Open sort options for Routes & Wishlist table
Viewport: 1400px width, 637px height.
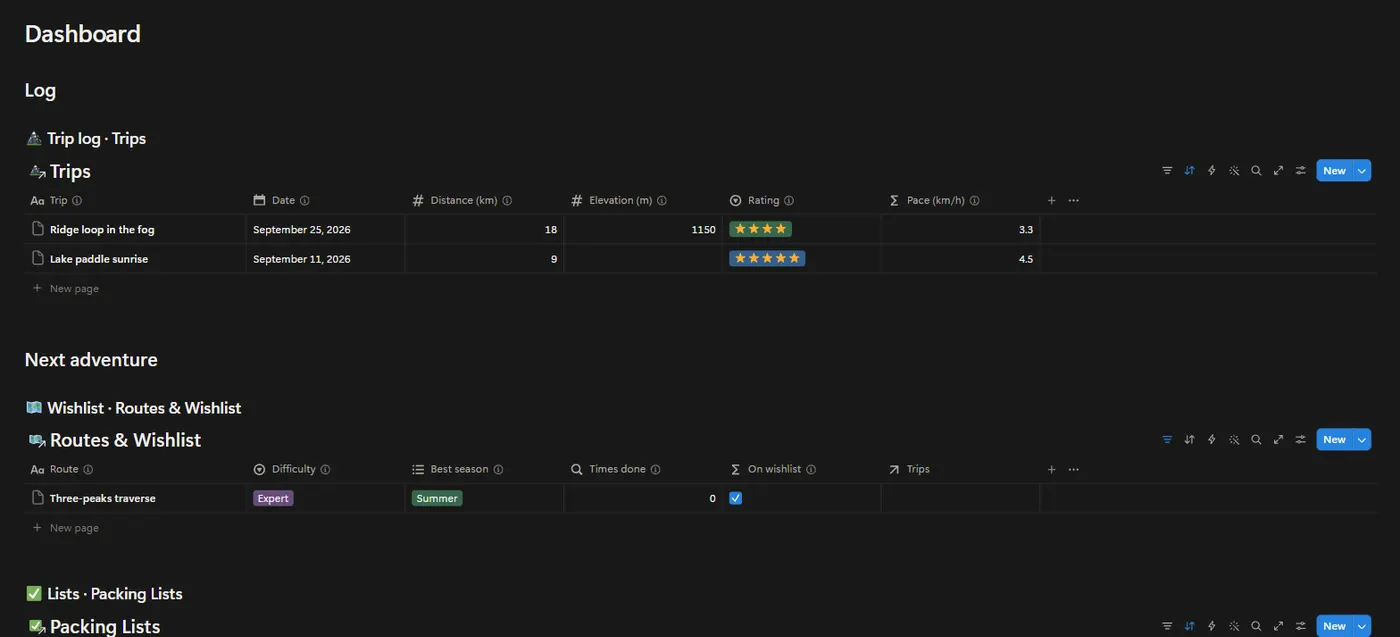[x=1189, y=440]
